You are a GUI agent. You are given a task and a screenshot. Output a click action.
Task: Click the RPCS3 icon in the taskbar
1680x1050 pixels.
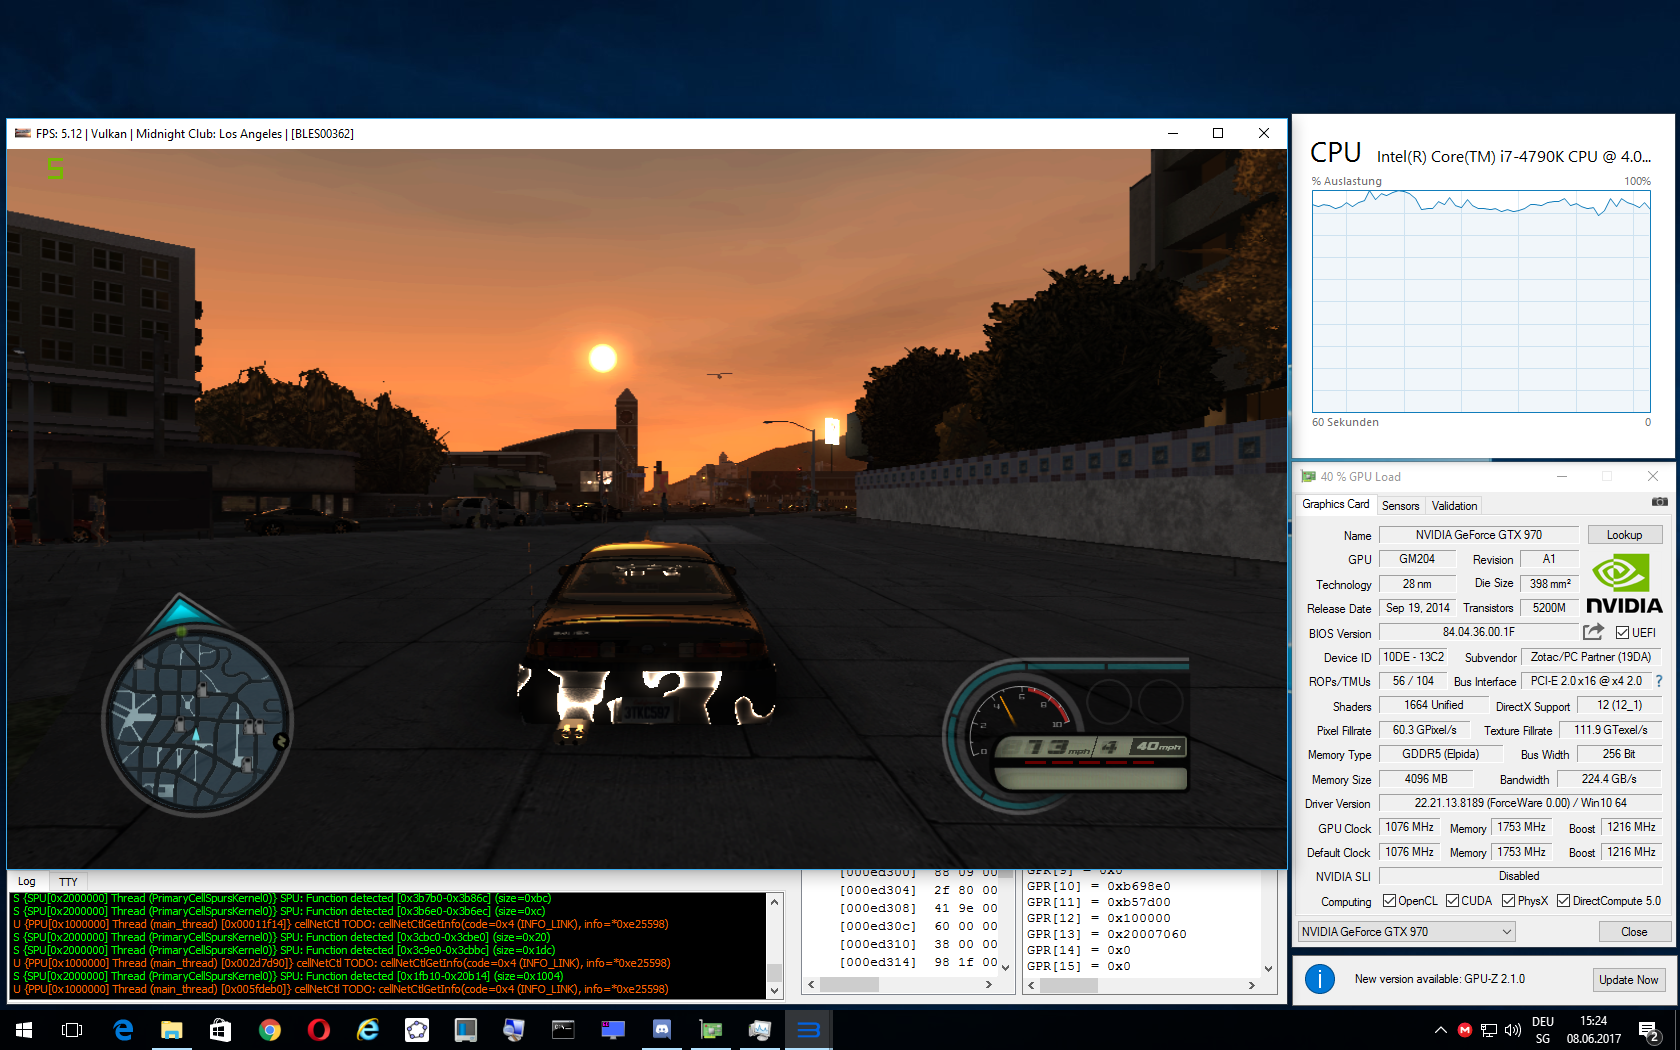(x=808, y=1029)
